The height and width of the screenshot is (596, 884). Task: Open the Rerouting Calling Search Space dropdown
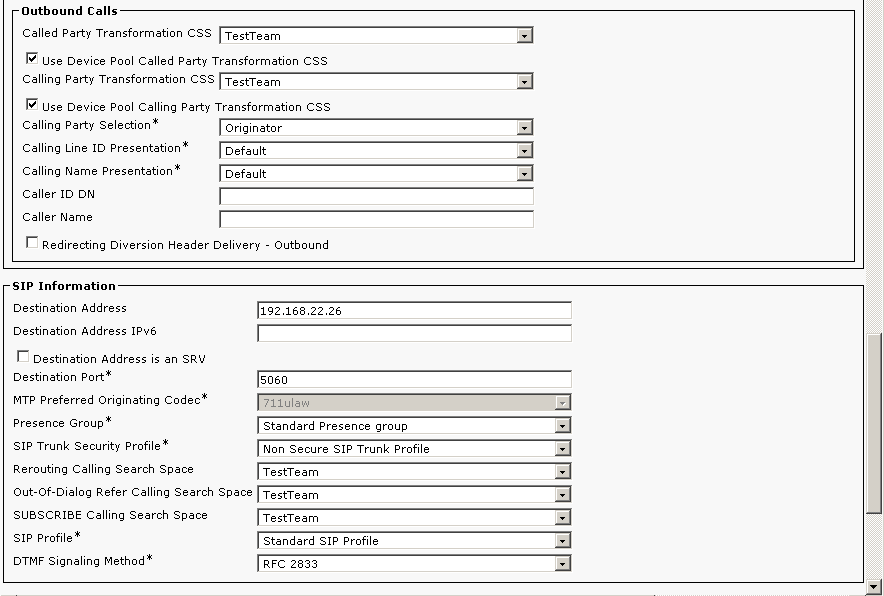click(414, 472)
